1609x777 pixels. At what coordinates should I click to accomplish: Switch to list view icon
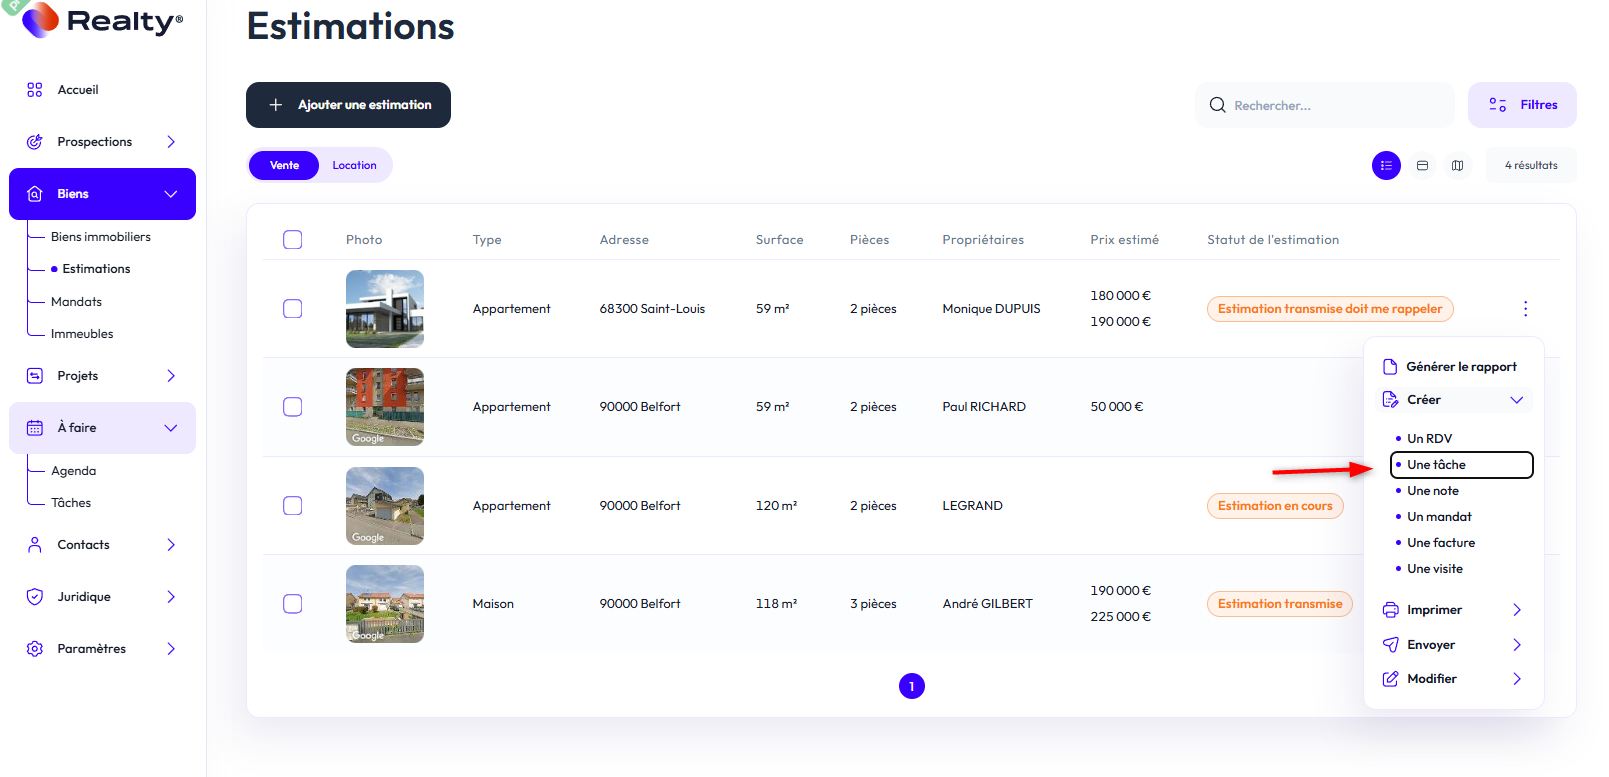(1386, 166)
